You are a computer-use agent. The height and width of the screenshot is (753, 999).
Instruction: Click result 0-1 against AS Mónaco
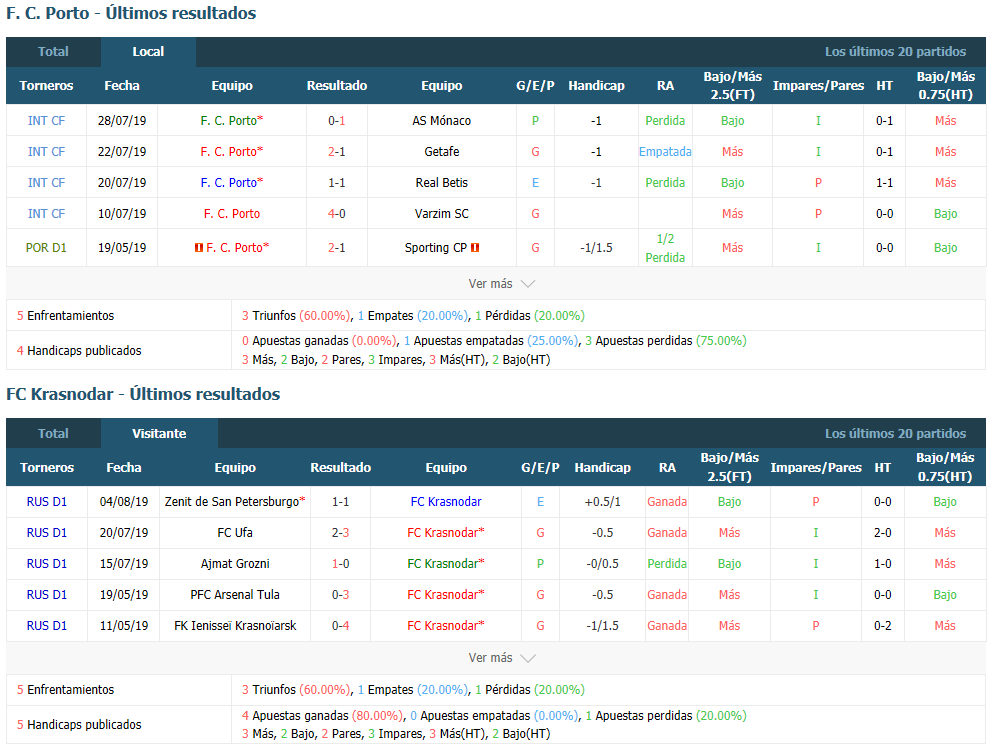click(x=336, y=120)
